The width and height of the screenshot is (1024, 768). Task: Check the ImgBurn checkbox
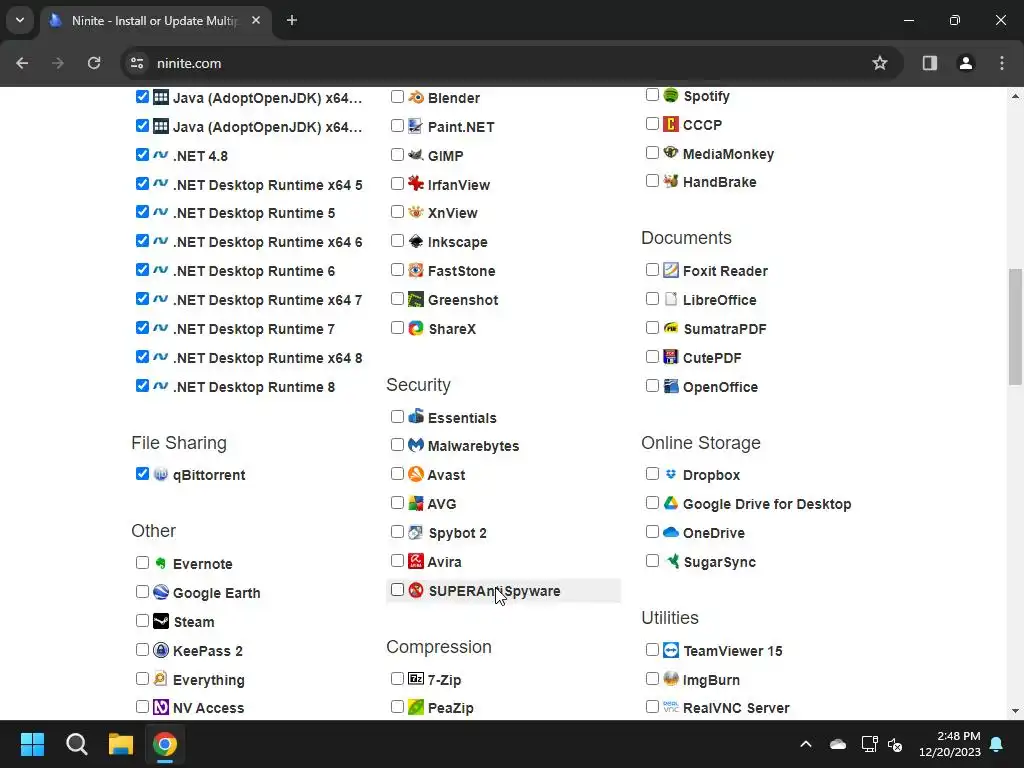(652, 679)
